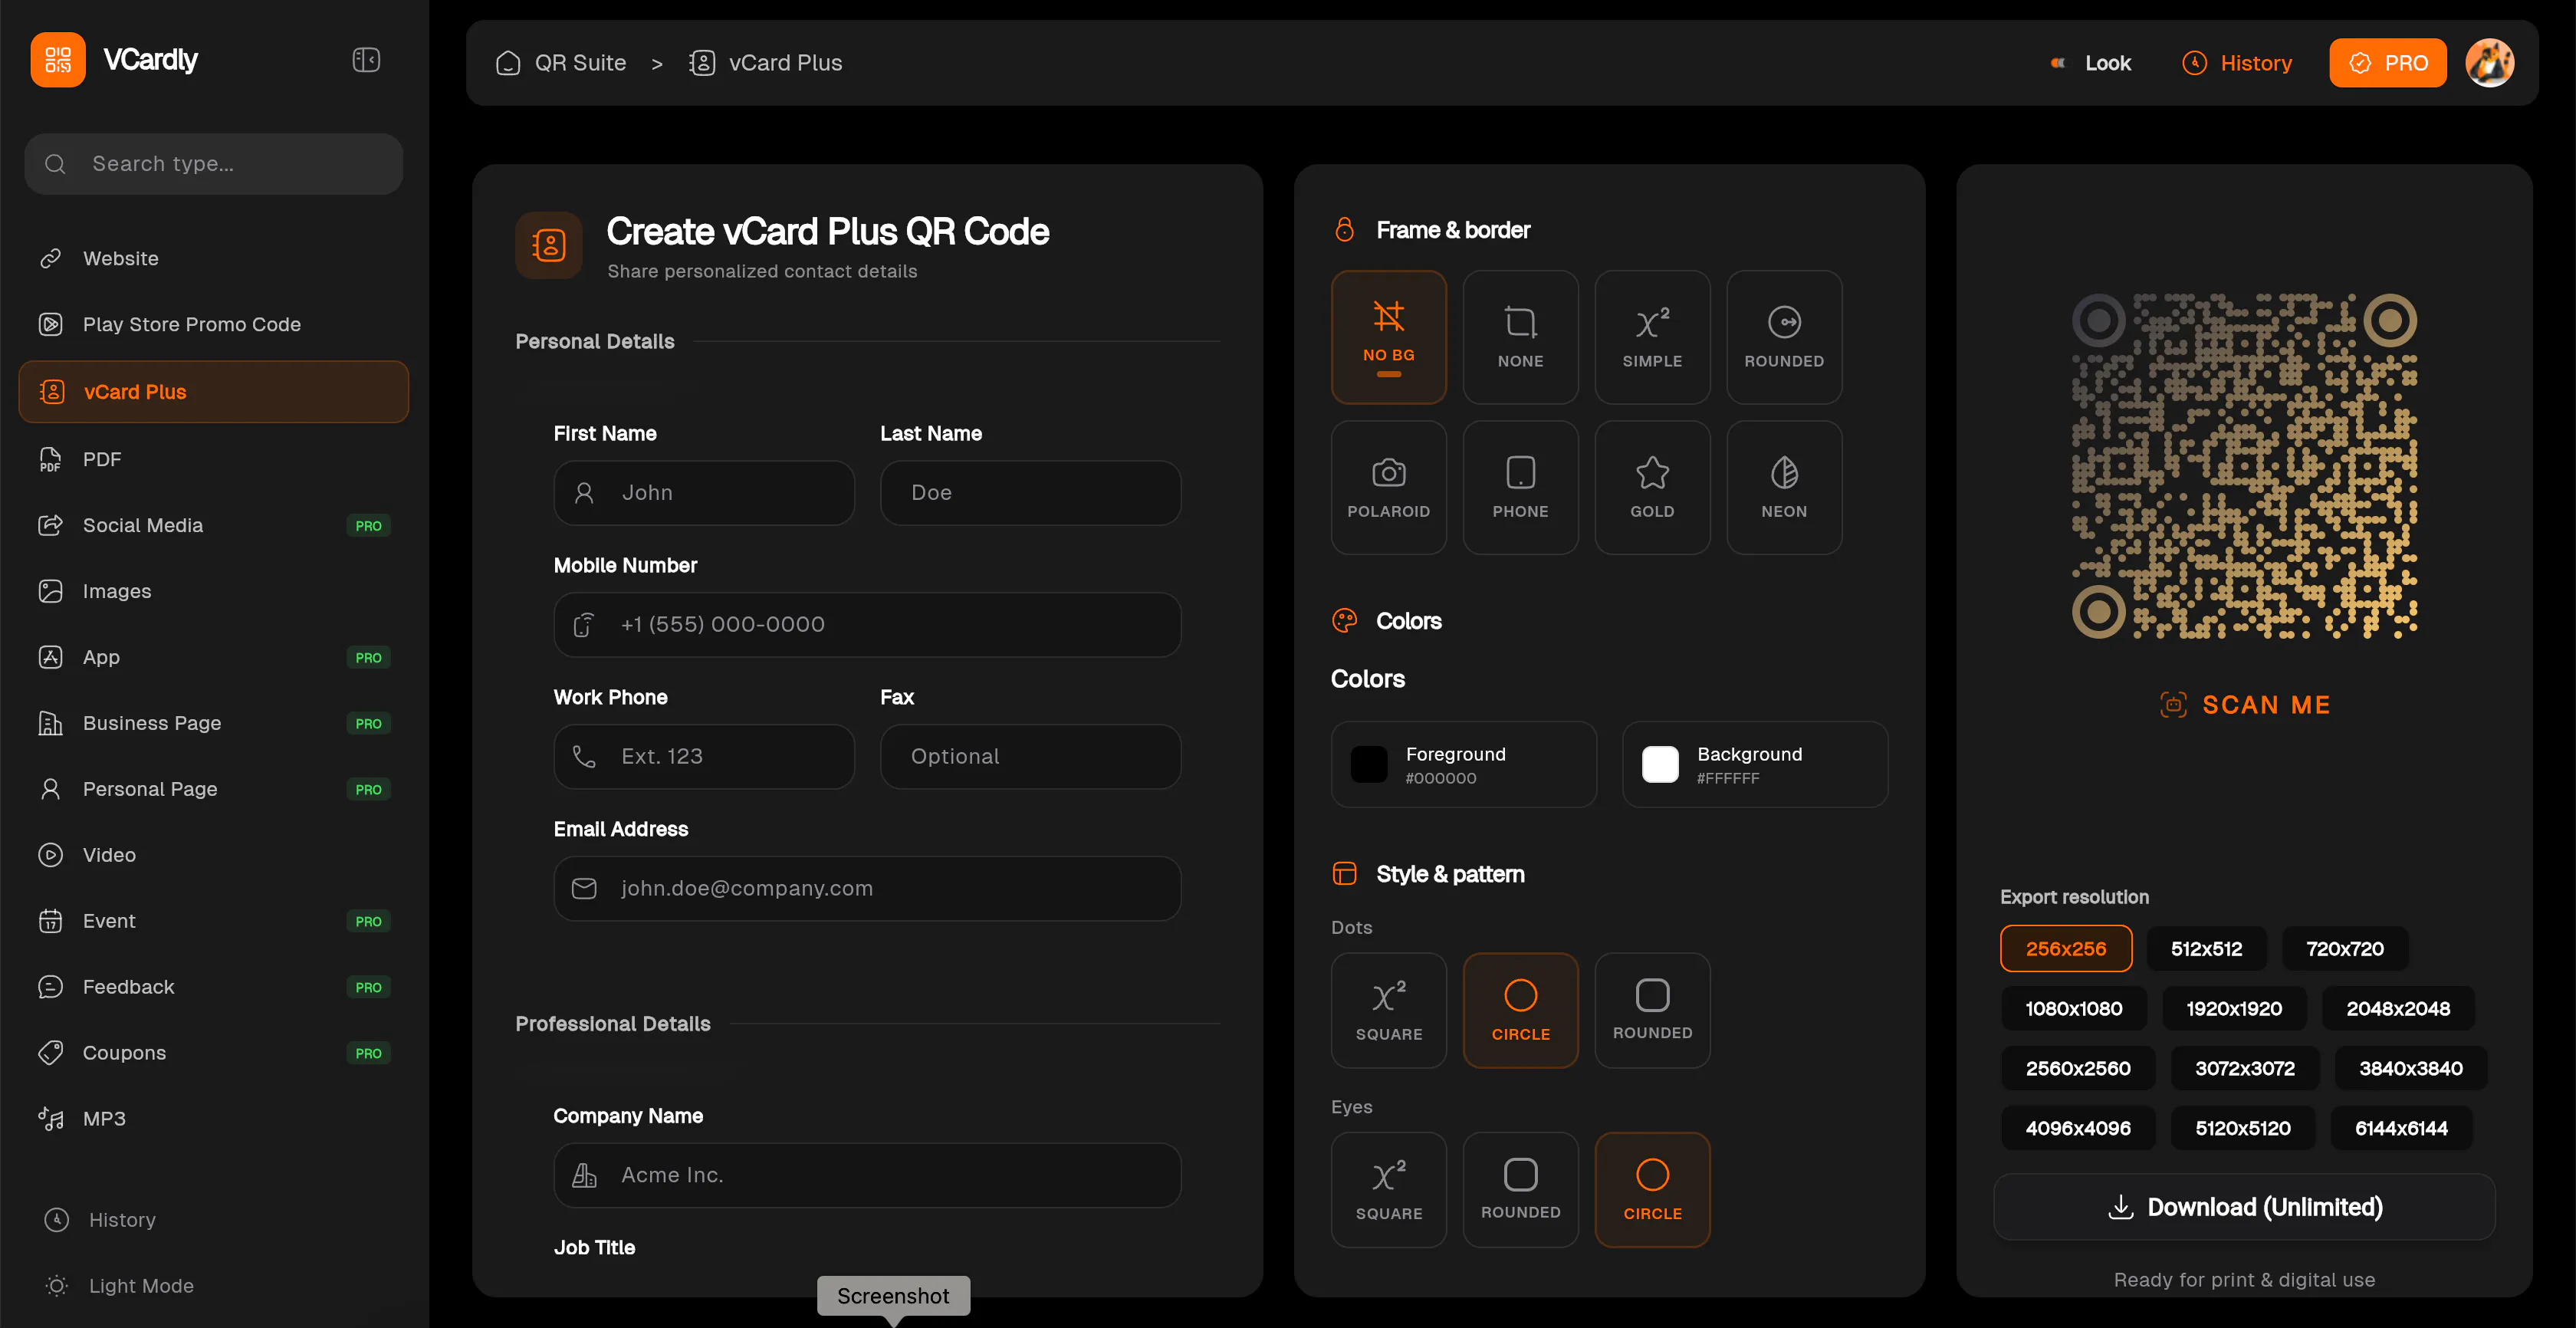
Task: Click the QR Suite home icon
Action: (508, 63)
